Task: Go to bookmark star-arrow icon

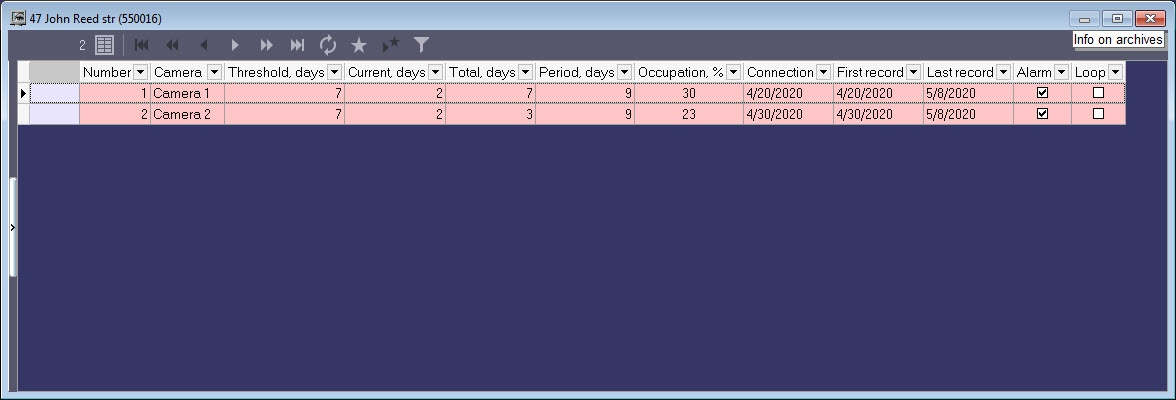Action: coord(391,45)
